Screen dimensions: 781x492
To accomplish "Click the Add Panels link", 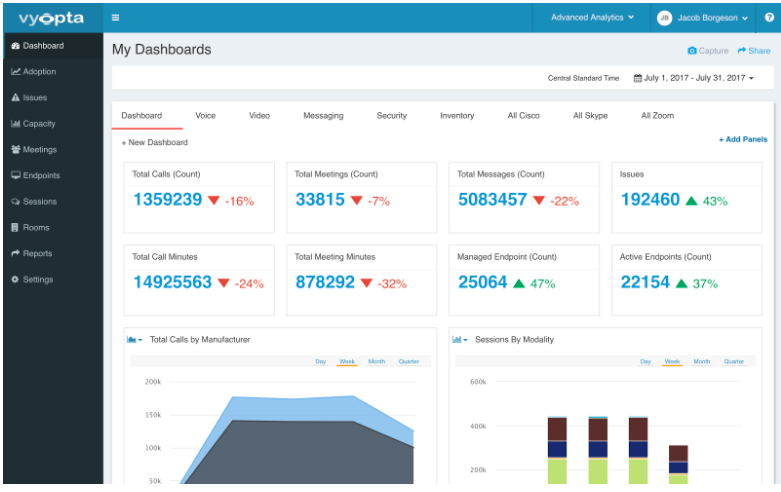I will (743, 139).
